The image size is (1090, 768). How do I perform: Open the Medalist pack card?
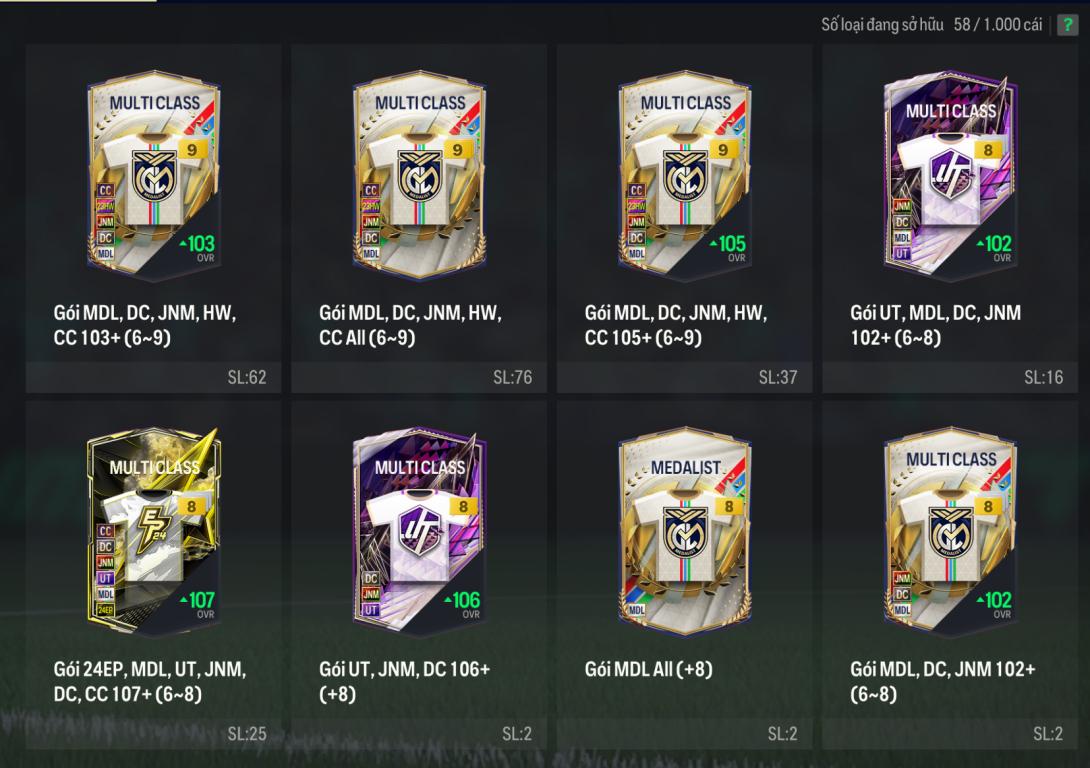pos(685,532)
